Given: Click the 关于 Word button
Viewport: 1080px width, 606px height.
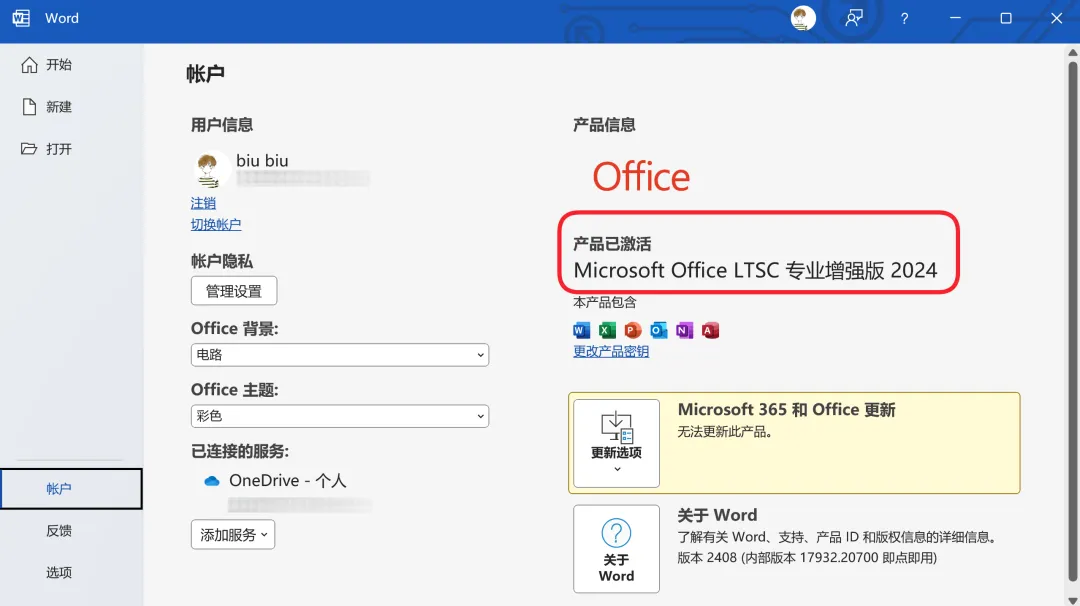Looking at the screenshot, I should coord(616,549).
